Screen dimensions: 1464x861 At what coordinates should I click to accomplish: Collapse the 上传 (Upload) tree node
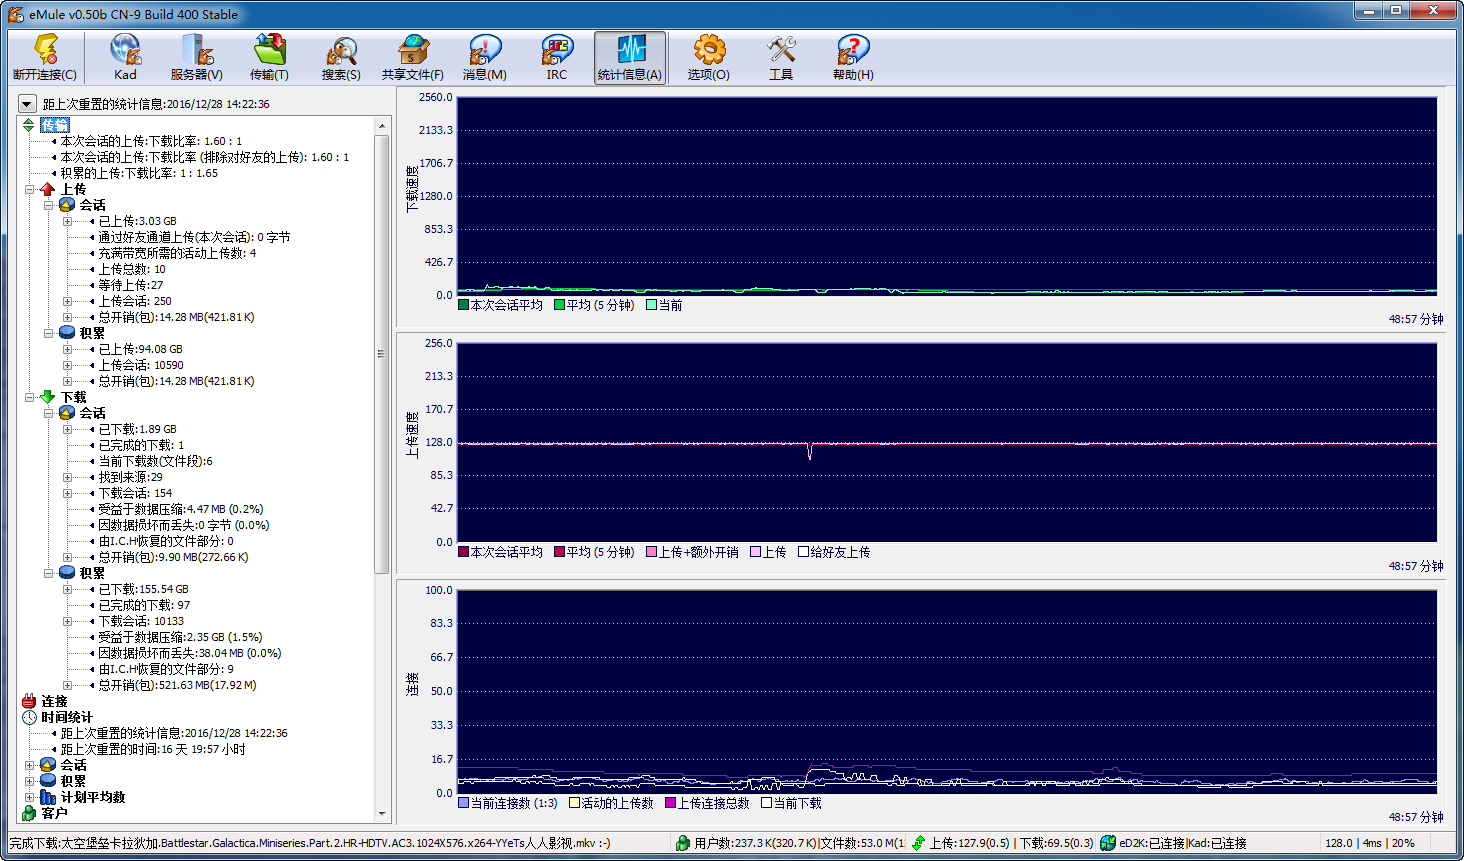[30, 189]
